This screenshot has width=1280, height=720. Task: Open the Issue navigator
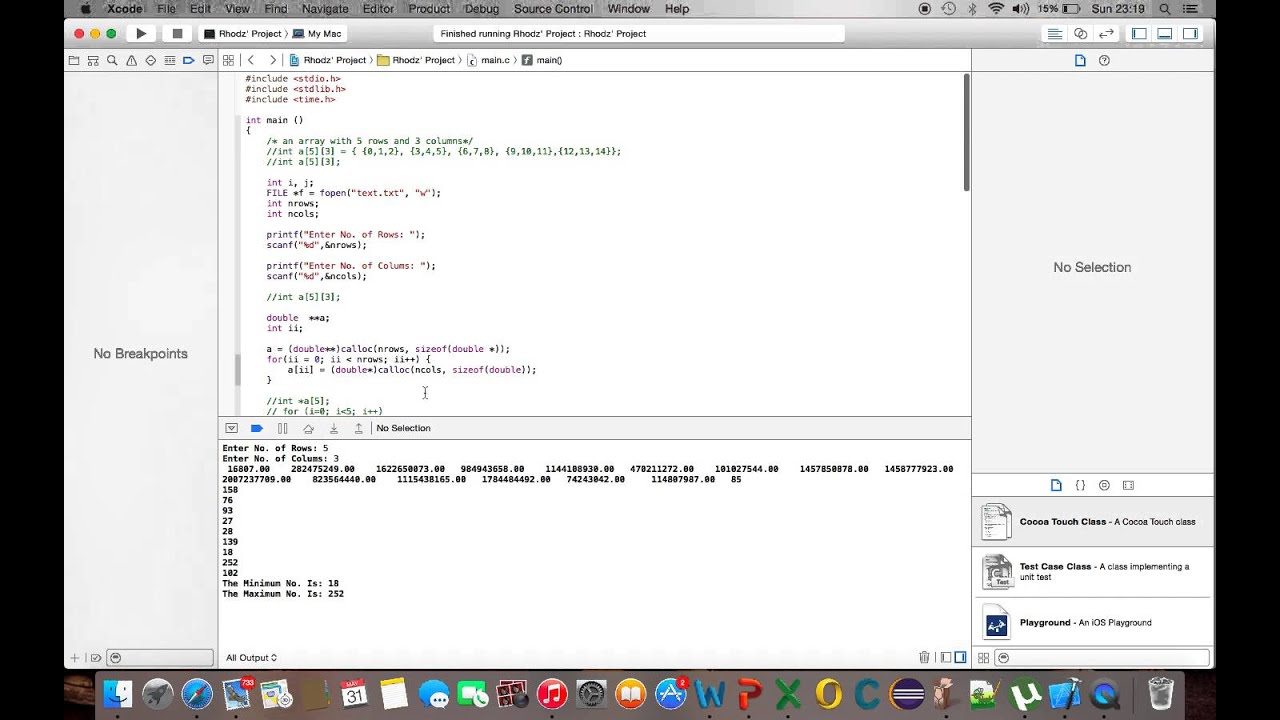131,60
